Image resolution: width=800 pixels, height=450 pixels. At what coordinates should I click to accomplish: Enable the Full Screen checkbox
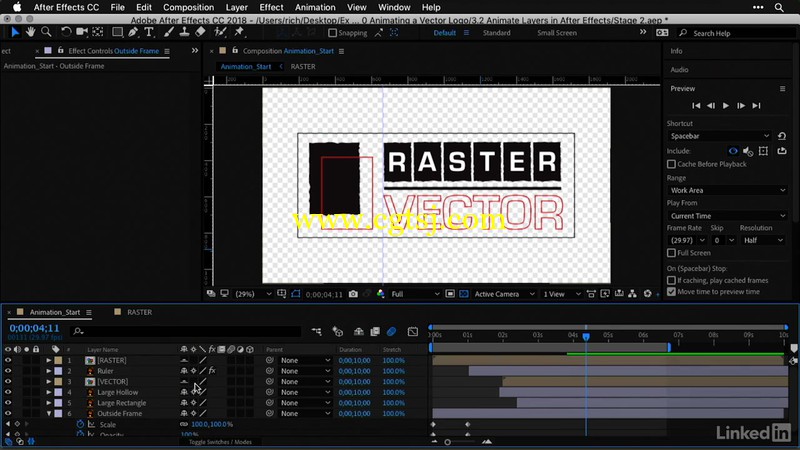pos(671,253)
